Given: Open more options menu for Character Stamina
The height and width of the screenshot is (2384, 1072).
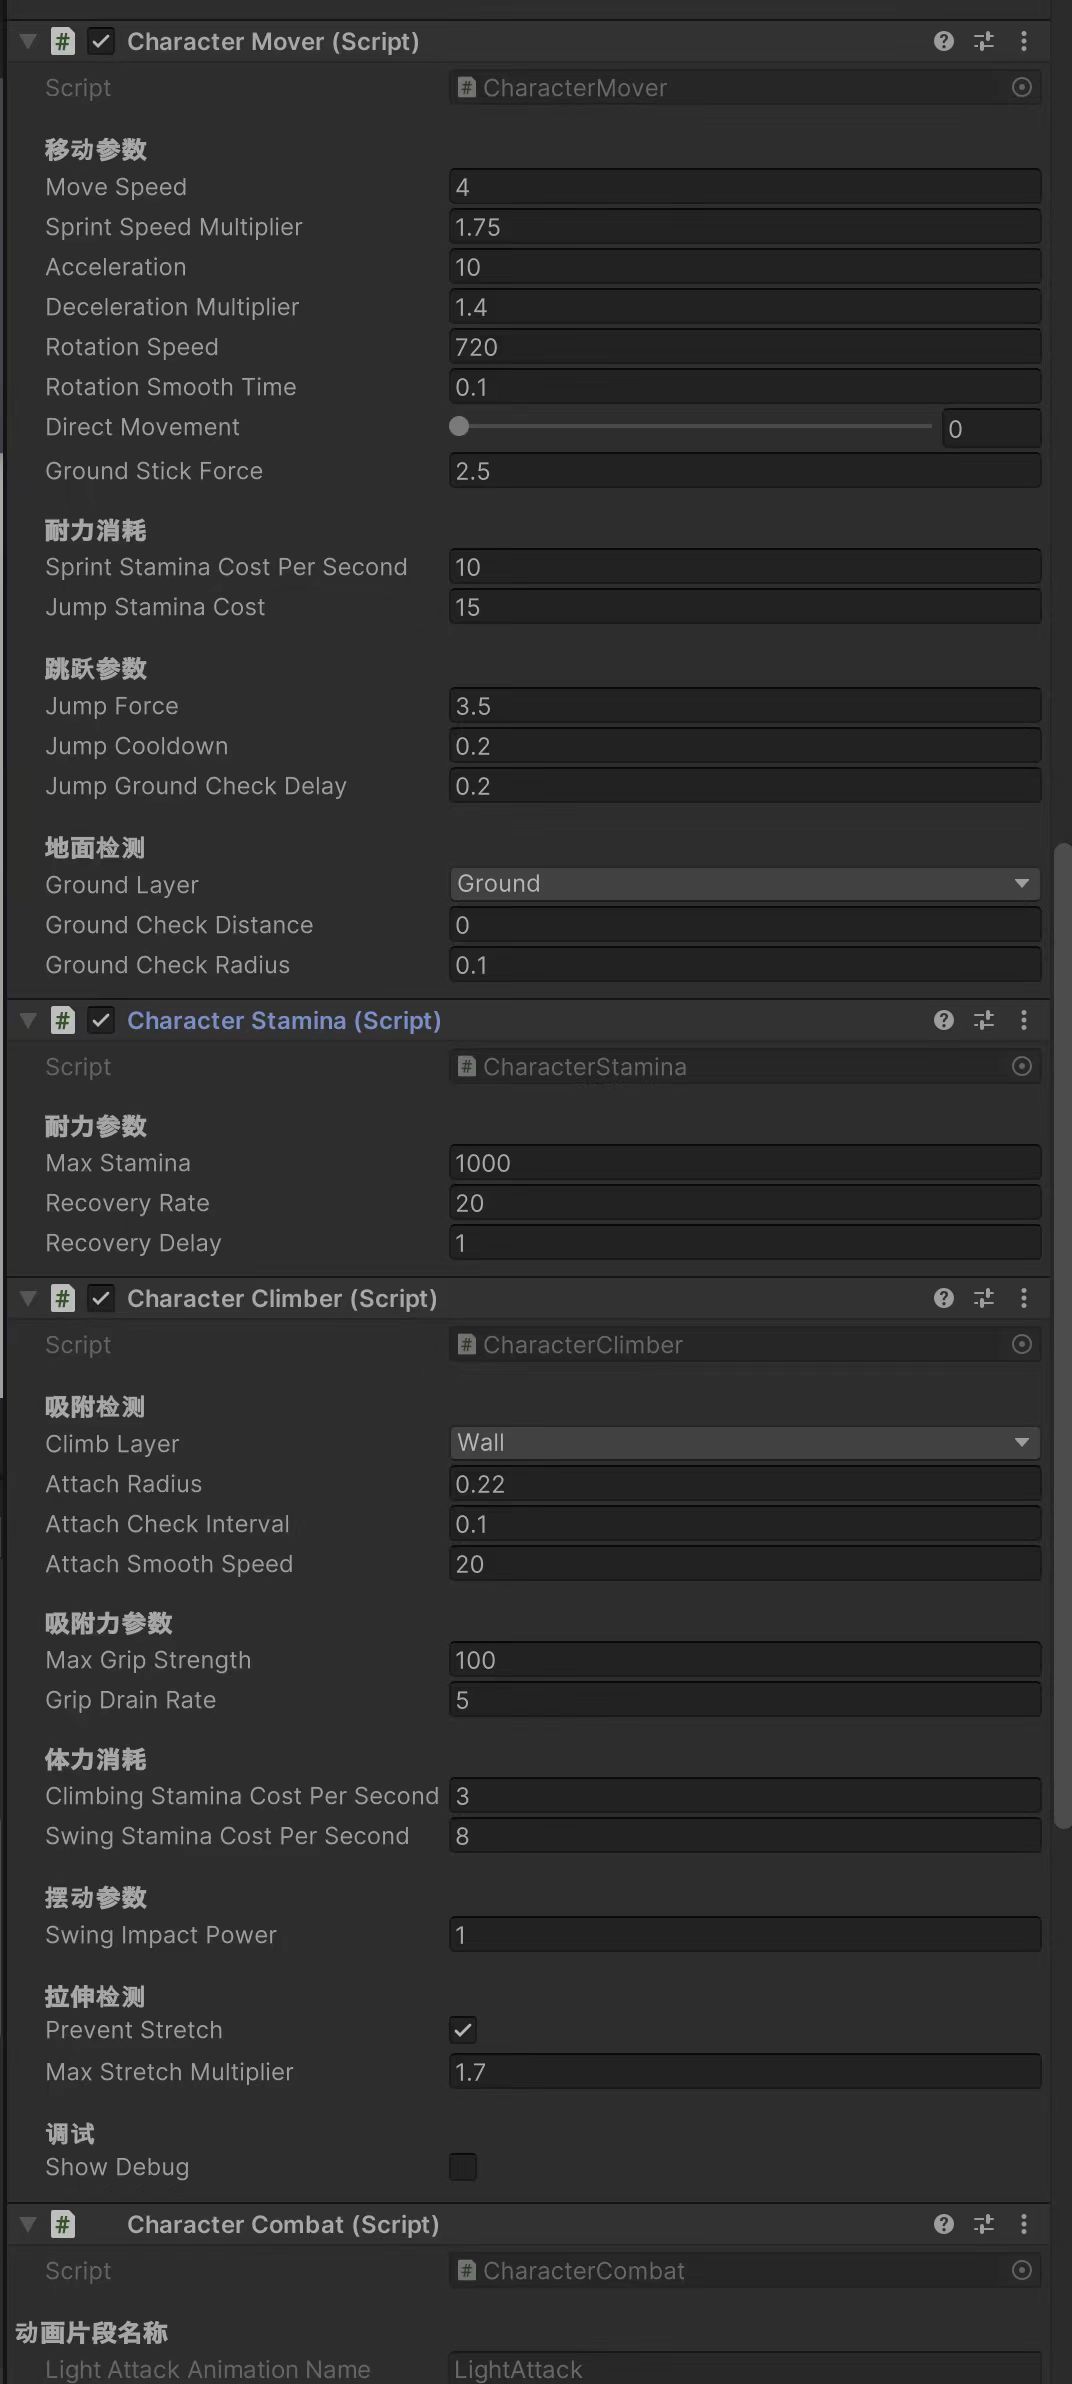Looking at the screenshot, I should coord(1023,1020).
